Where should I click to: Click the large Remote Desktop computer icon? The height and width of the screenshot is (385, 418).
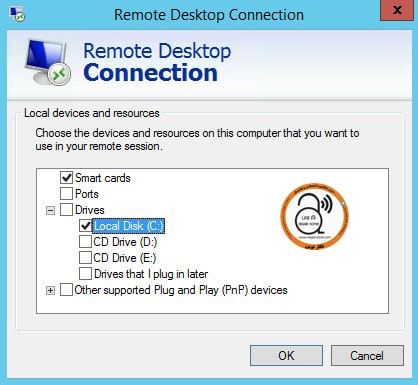coord(48,62)
